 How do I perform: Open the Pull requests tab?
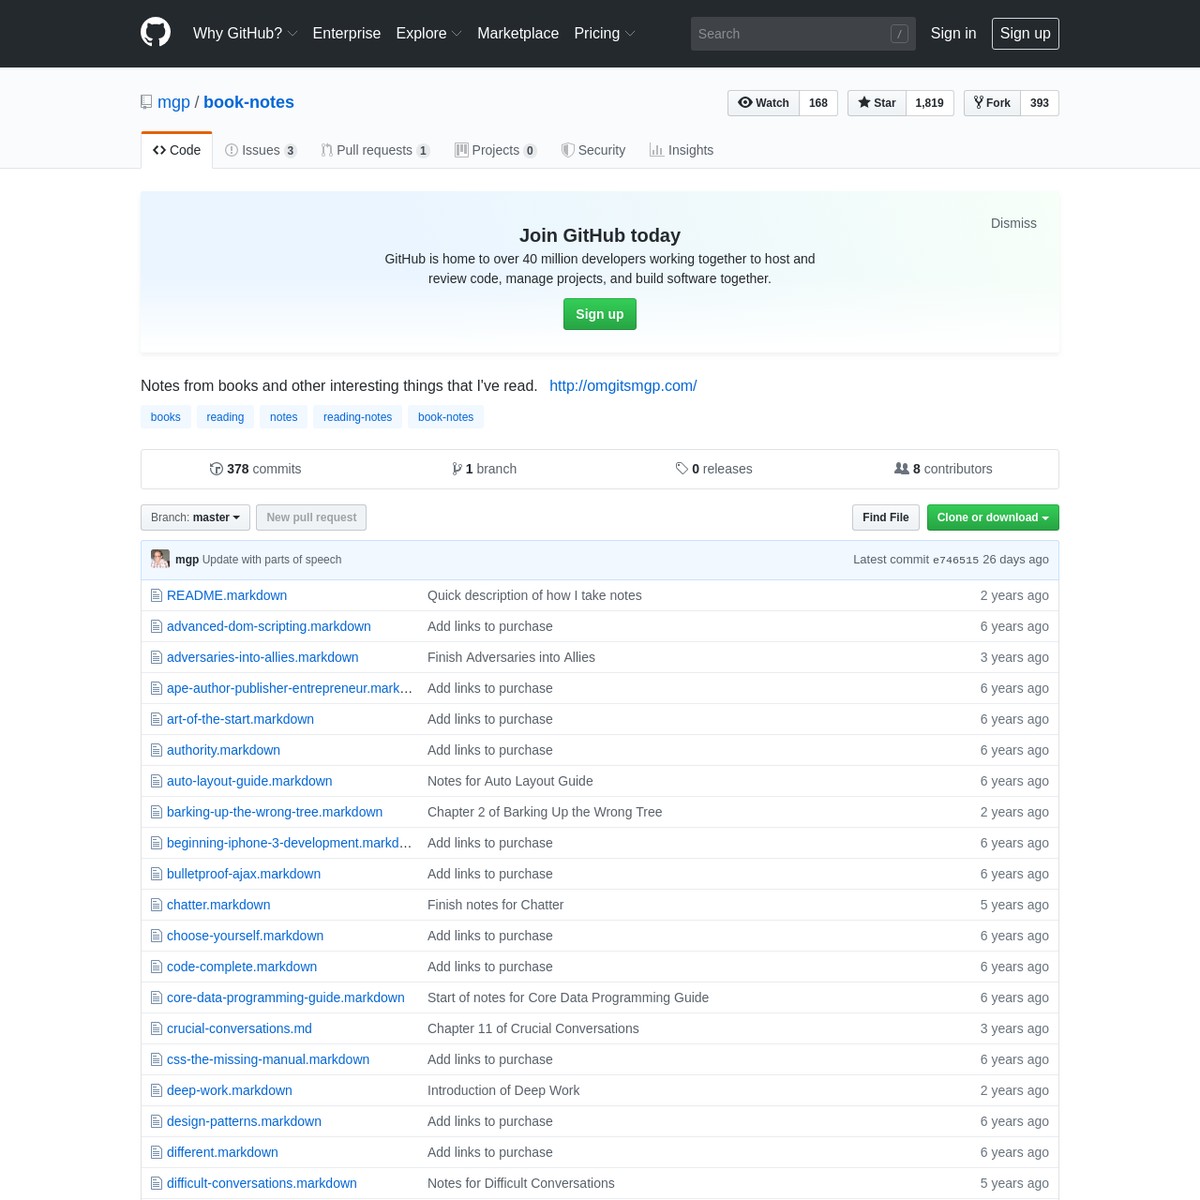[375, 150]
